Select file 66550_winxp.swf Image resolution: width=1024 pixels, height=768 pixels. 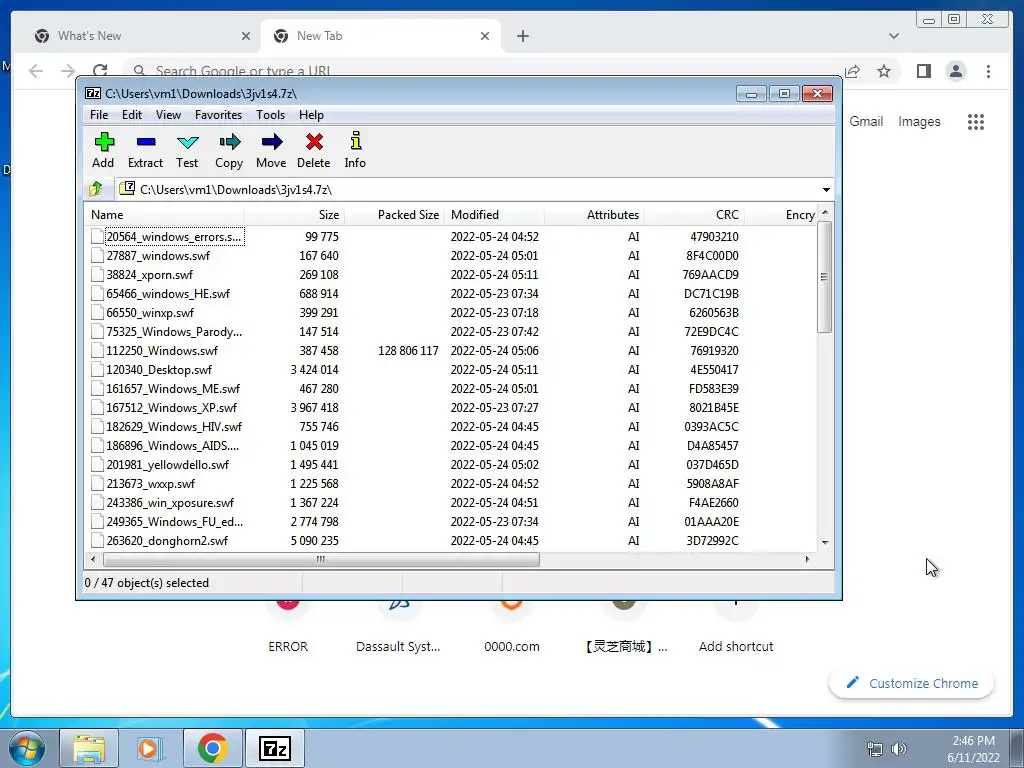[x=150, y=313]
